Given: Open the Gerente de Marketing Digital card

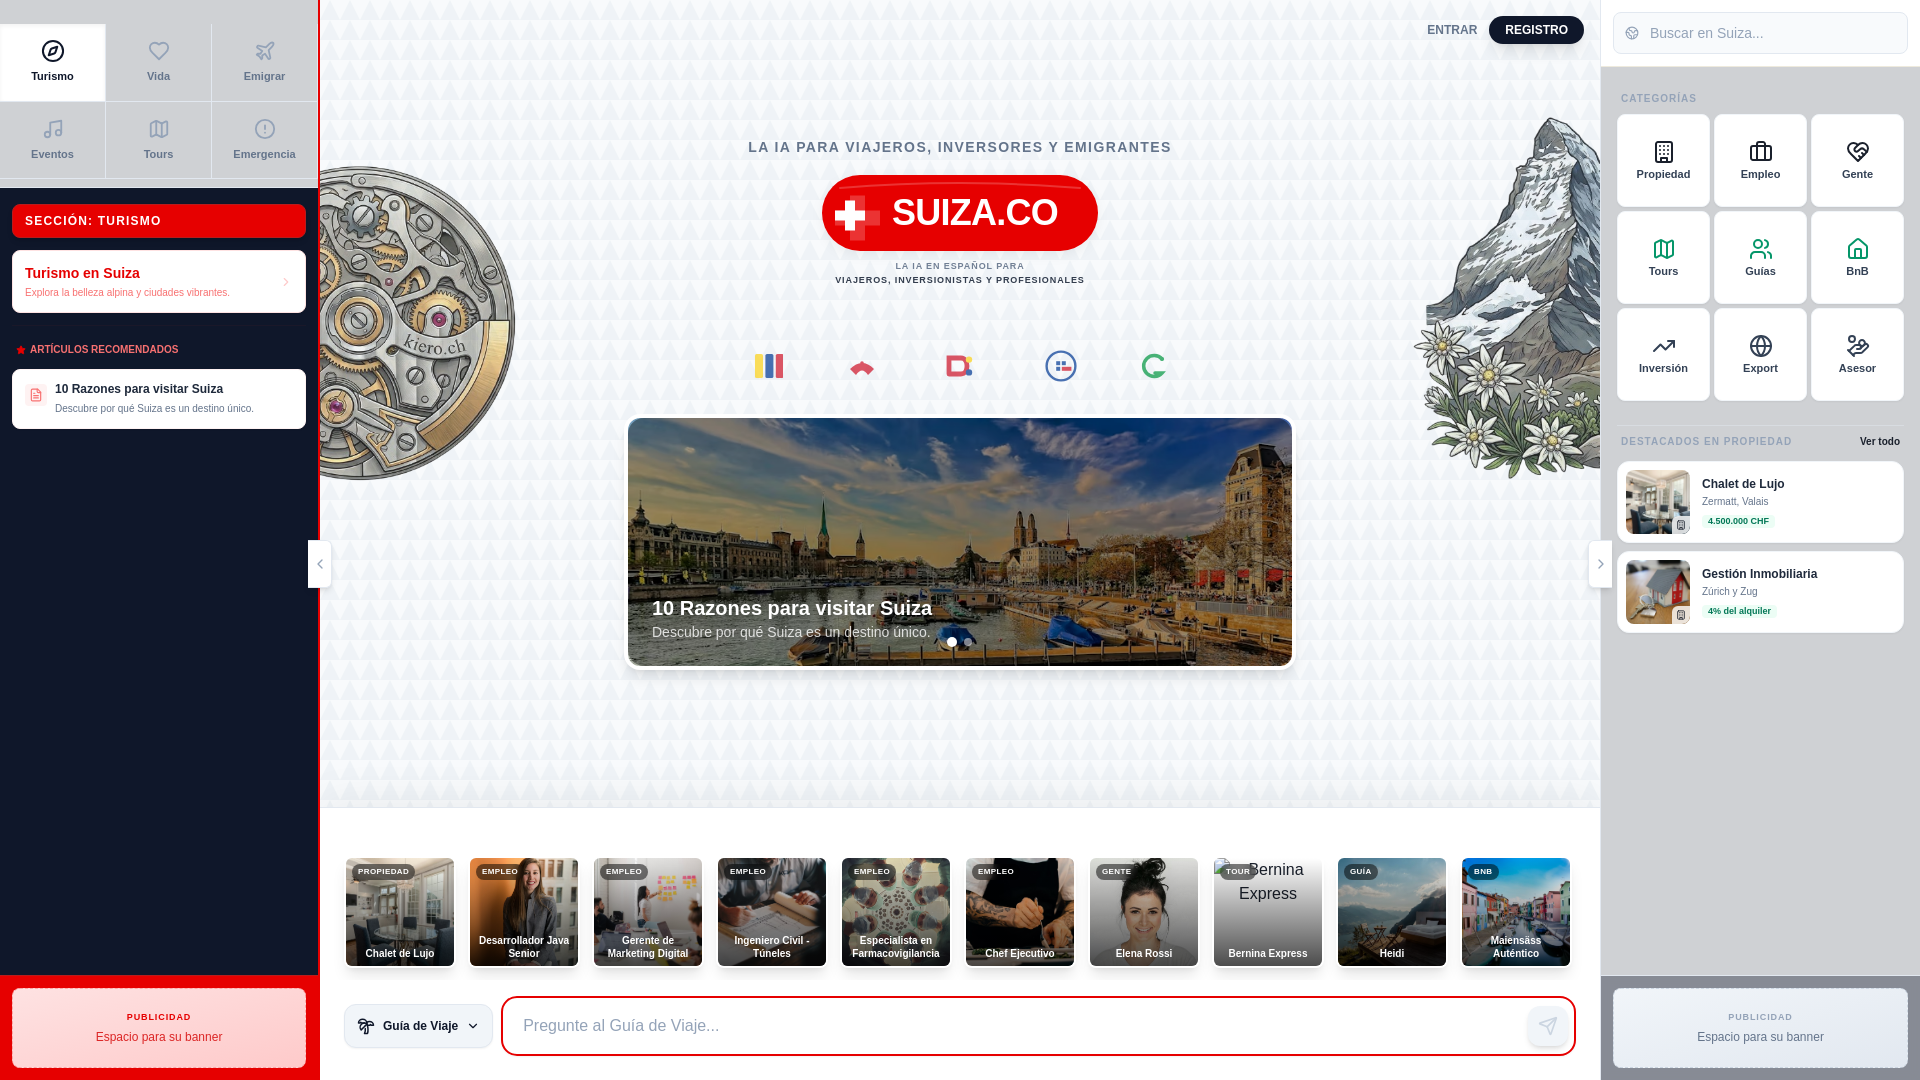Looking at the screenshot, I should coord(648,912).
